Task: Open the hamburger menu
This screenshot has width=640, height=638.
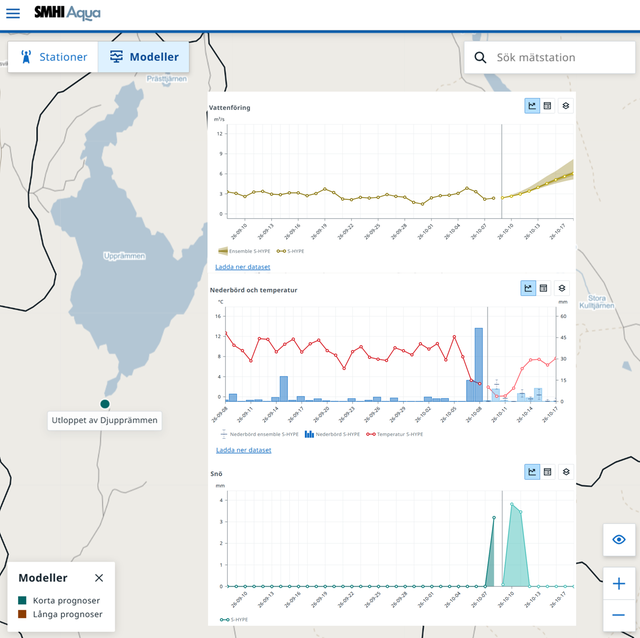Action: tap(13, 13)
